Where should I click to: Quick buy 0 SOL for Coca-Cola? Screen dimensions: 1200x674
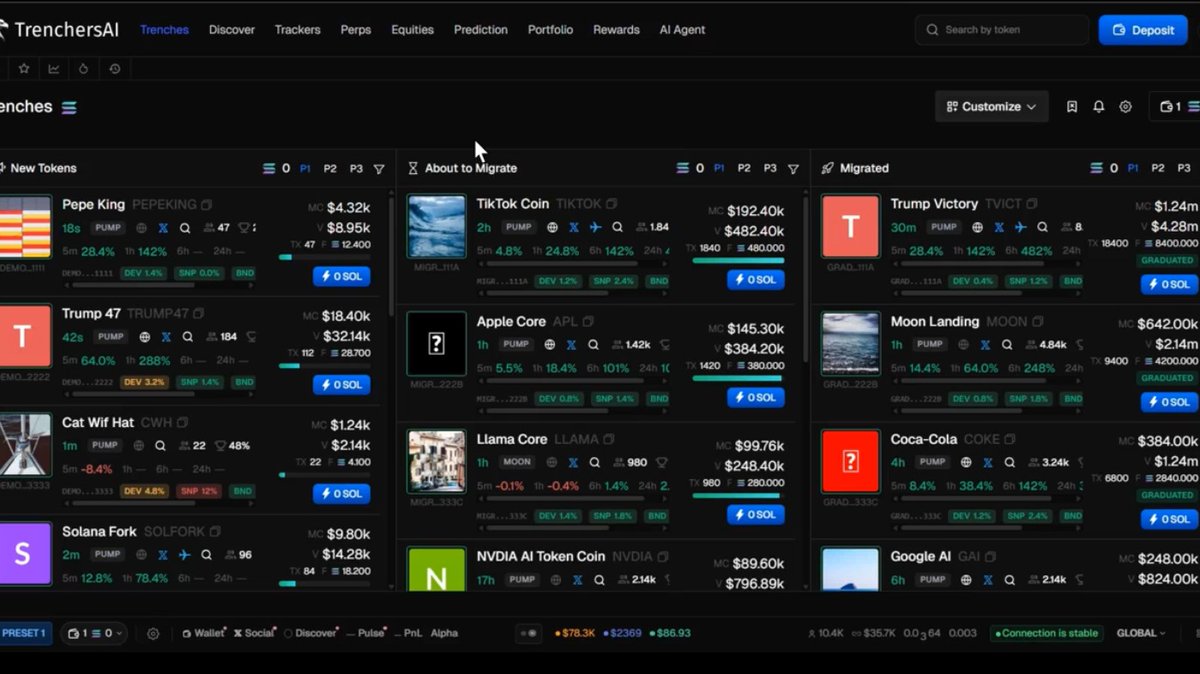(x=1170, y=519)
